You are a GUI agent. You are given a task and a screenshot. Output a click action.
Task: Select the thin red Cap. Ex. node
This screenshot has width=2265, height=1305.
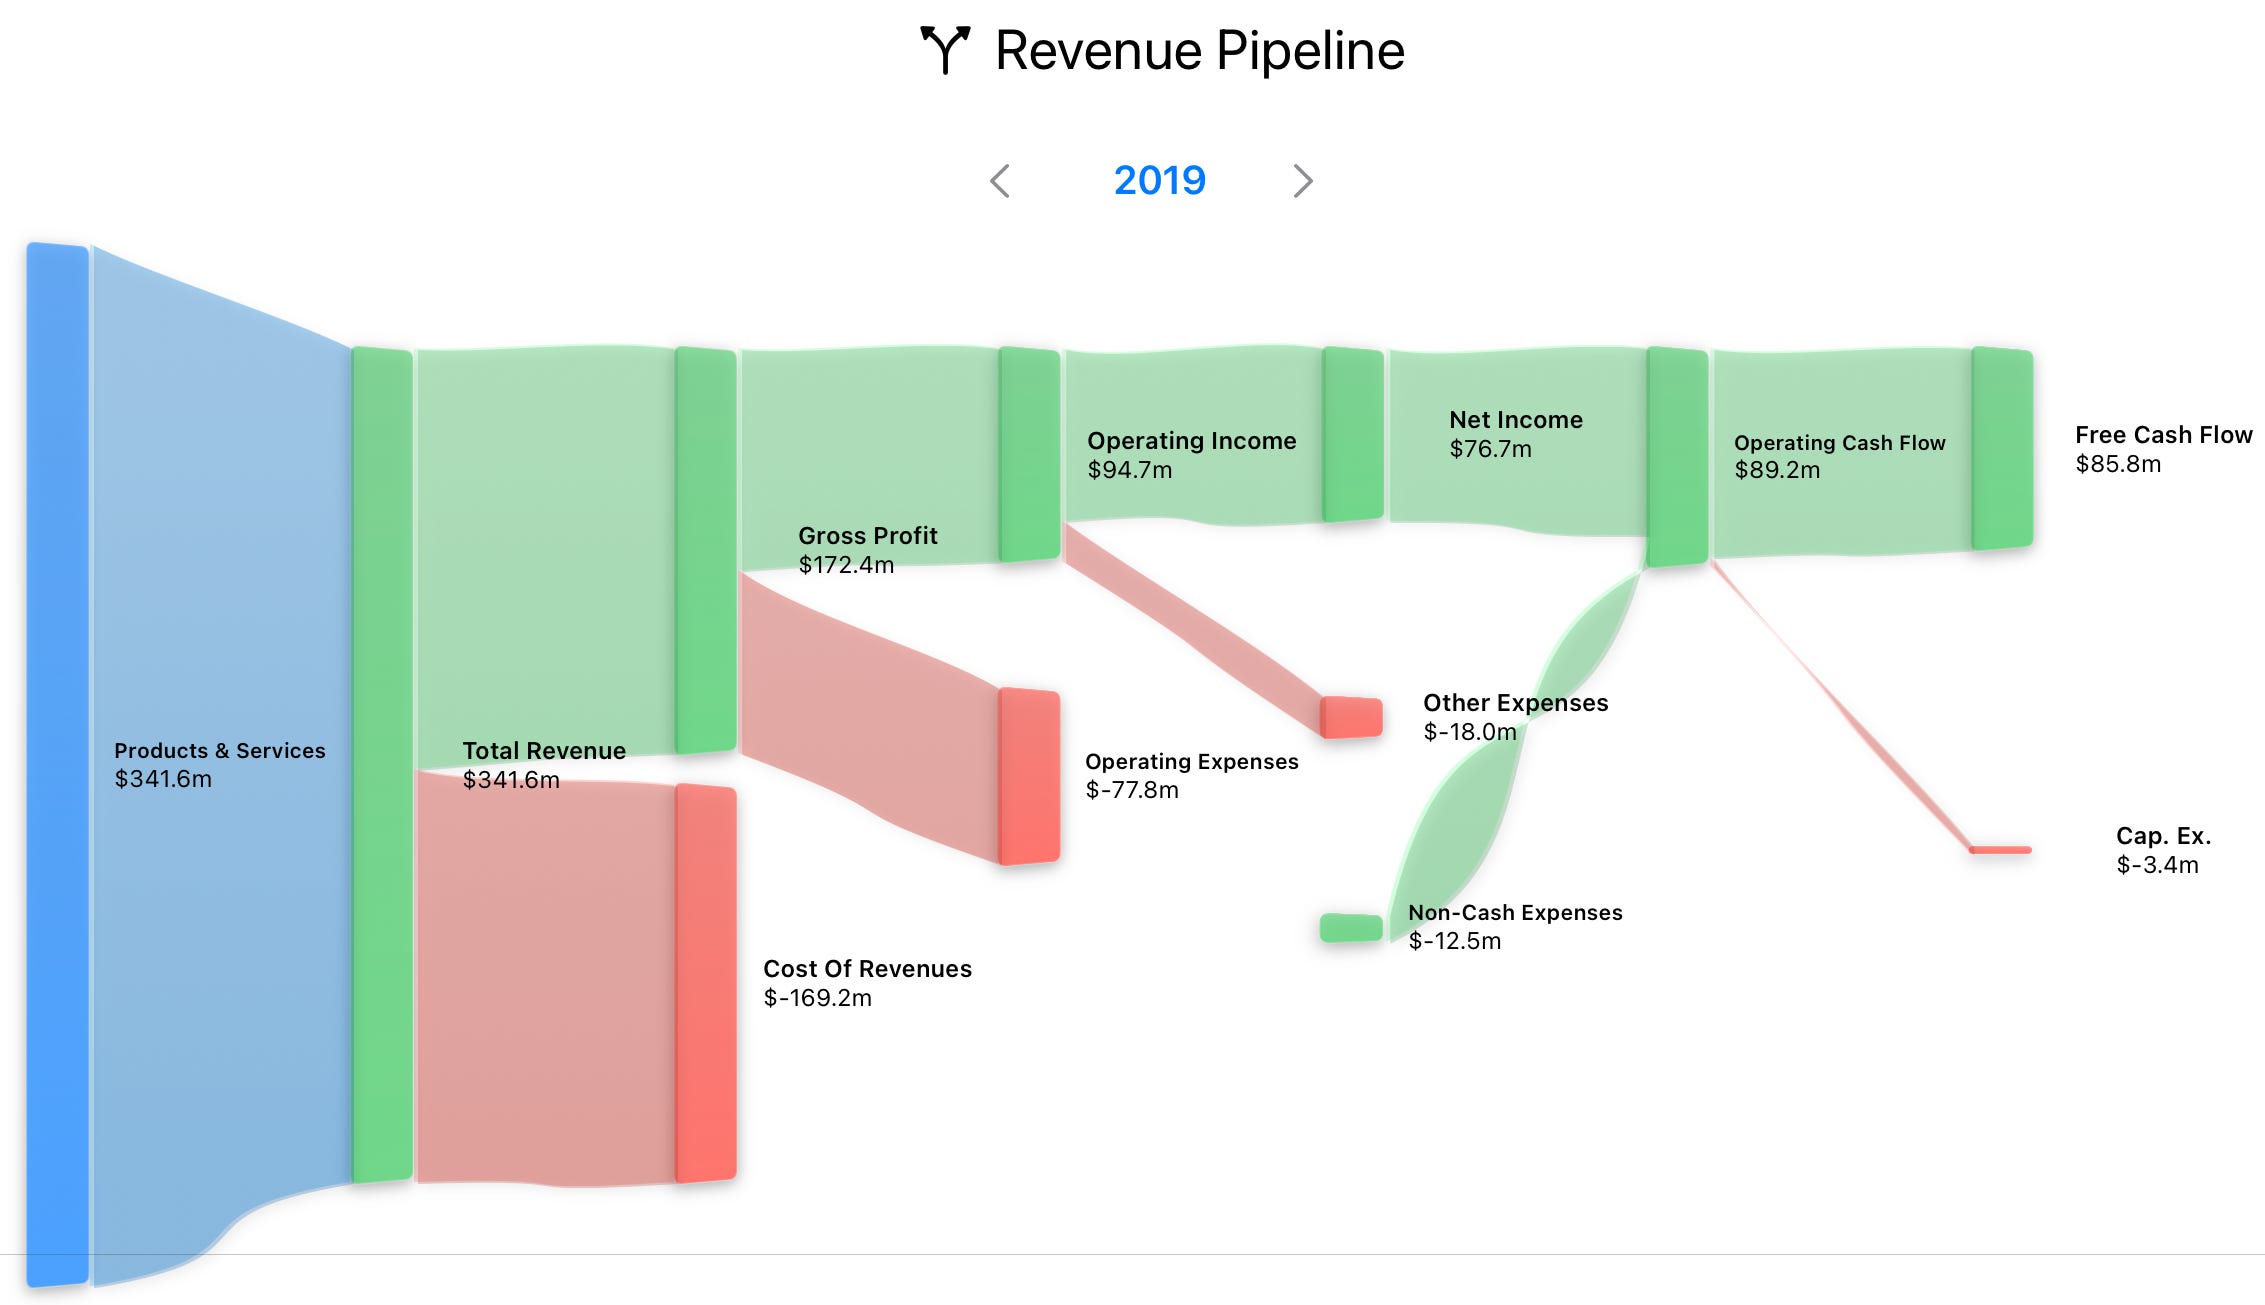click(2000, 850)
